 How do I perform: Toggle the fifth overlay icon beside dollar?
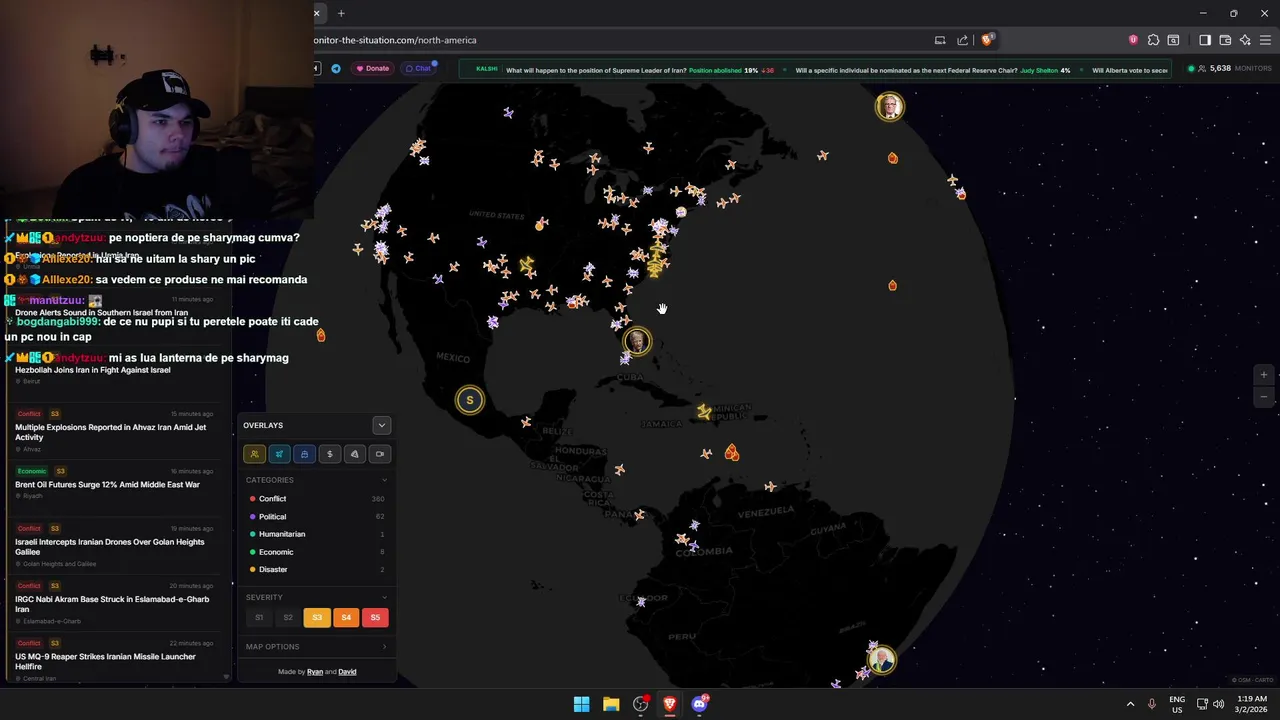pos(354,454)
